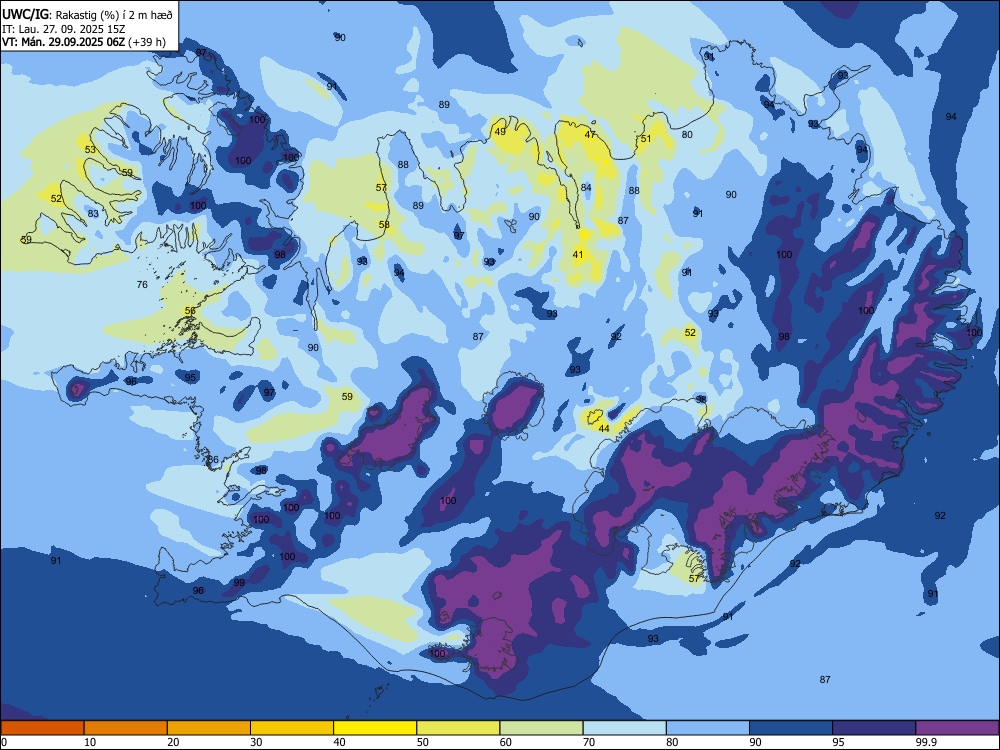Click the legend tick label 50
The height and width of the screenshot is (750, 1000).
(x=422, y=742)
